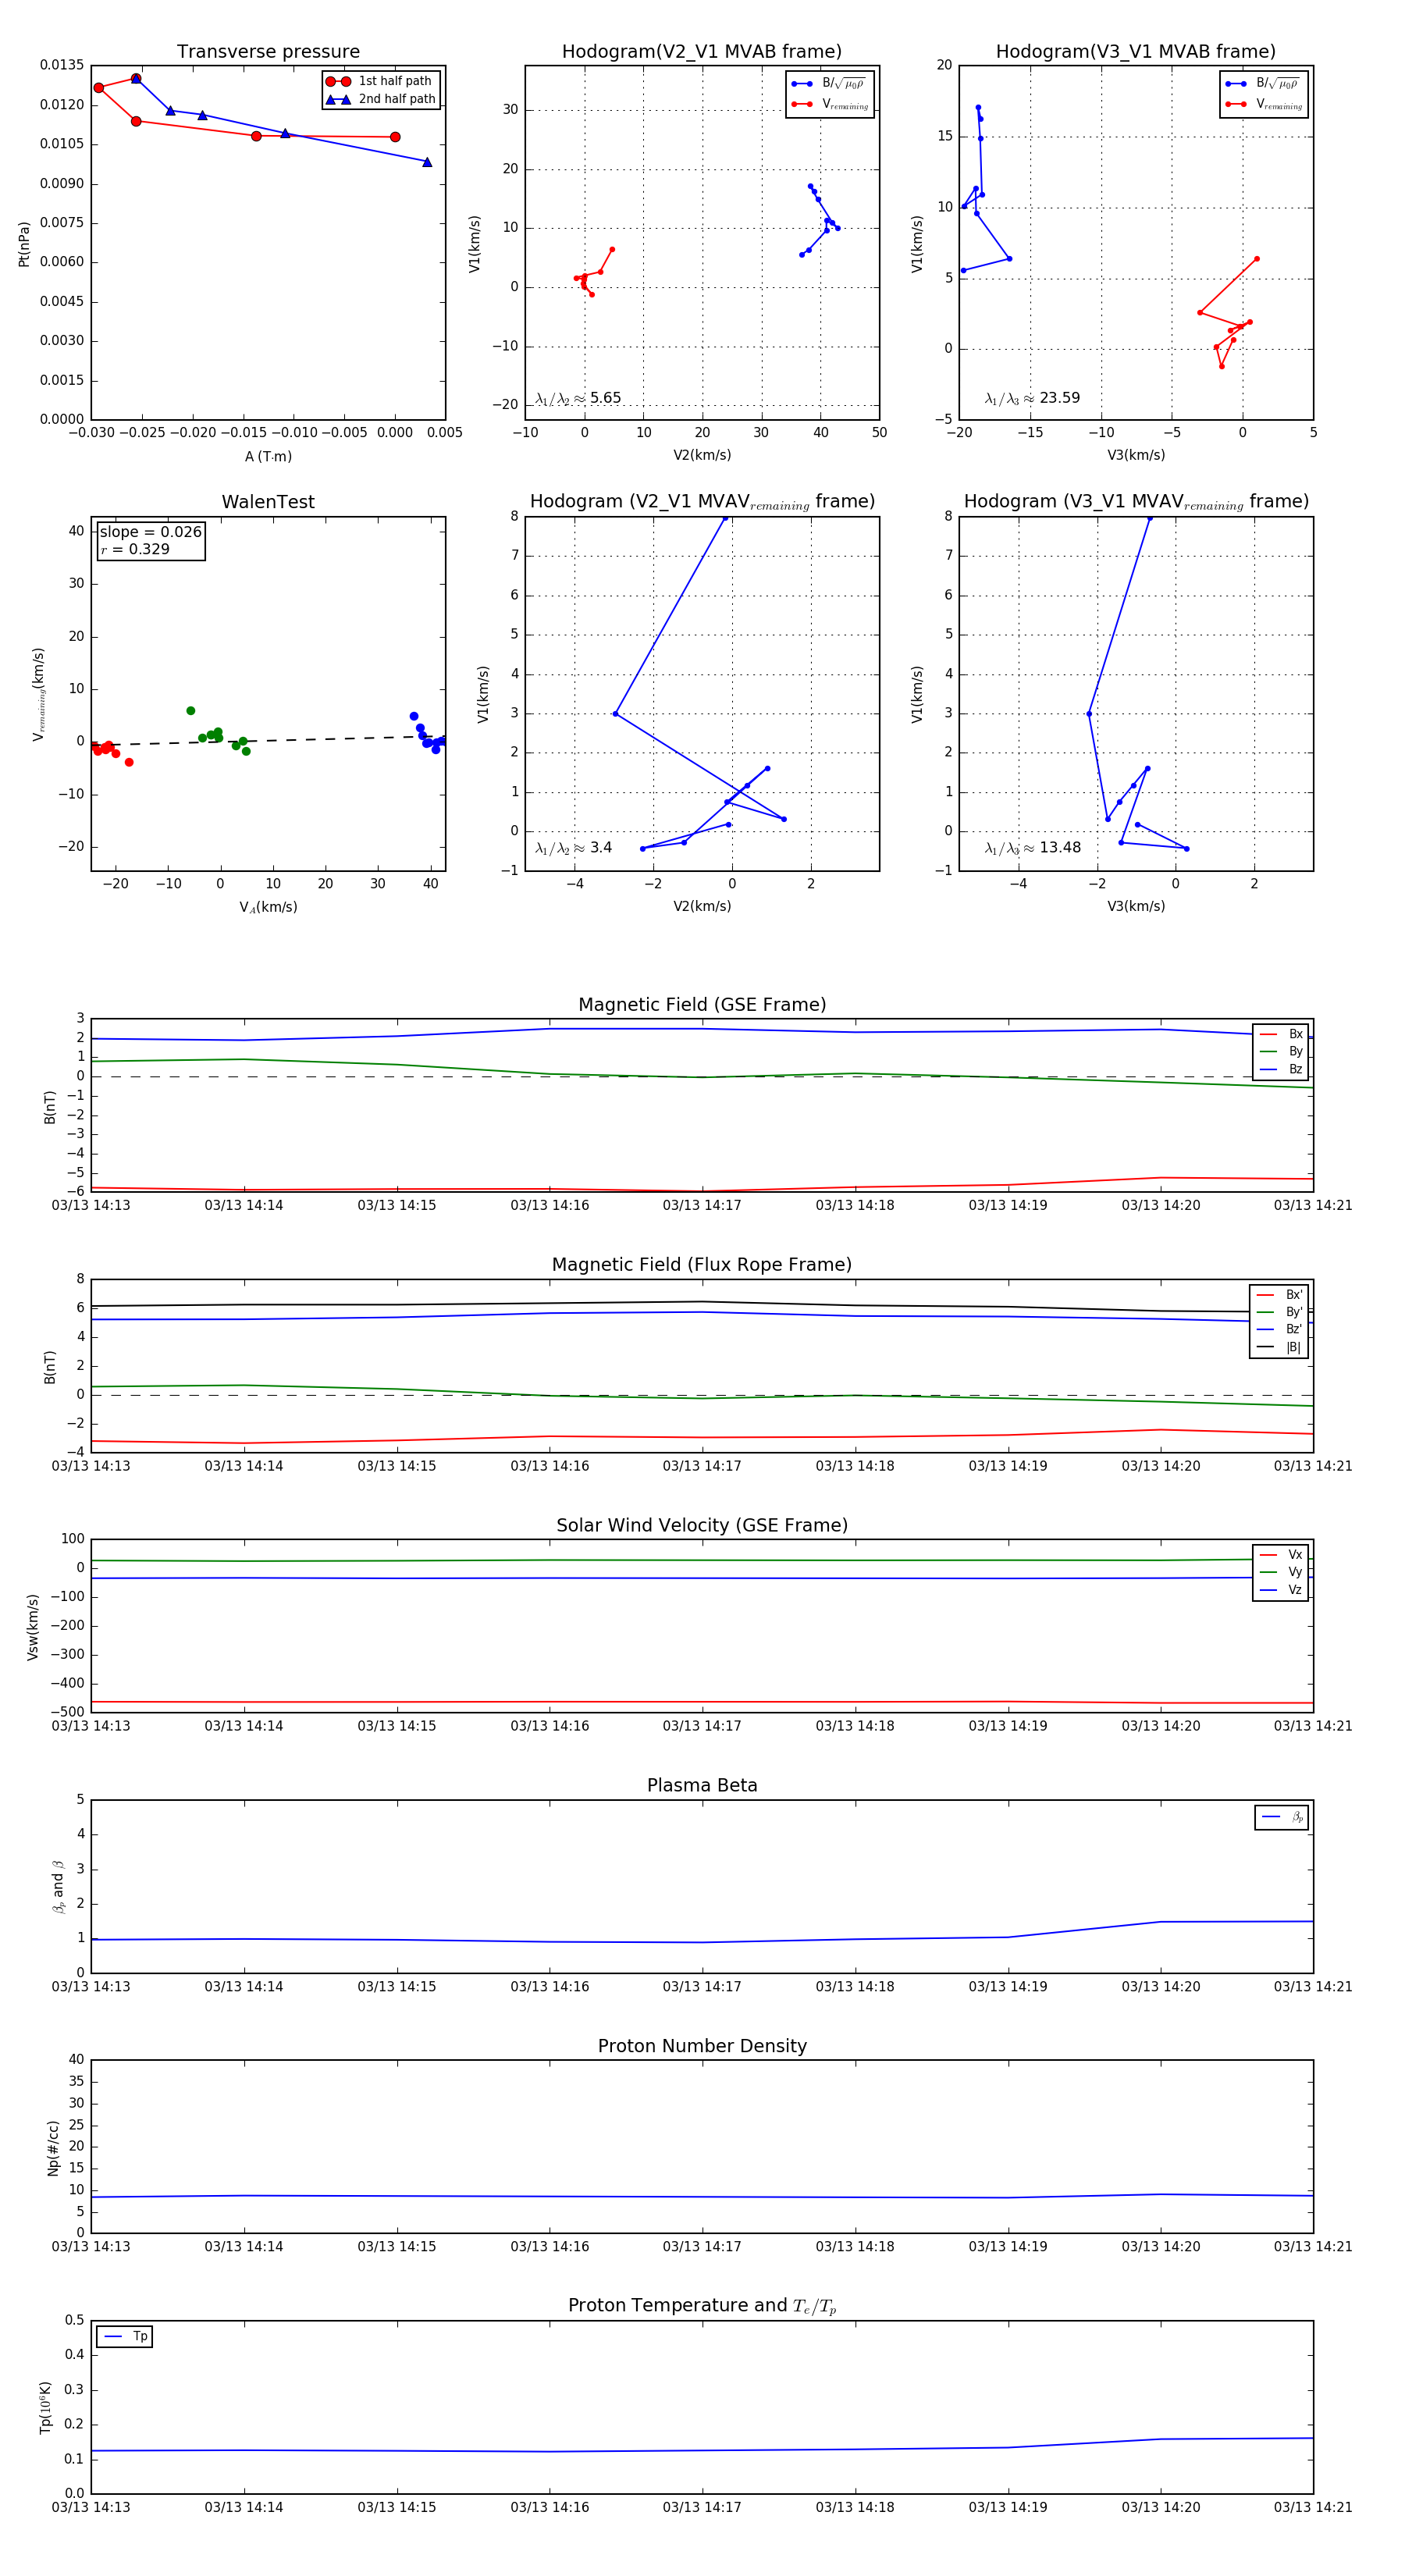Click the "Plasma Beta" plot title

point(702,1786)
